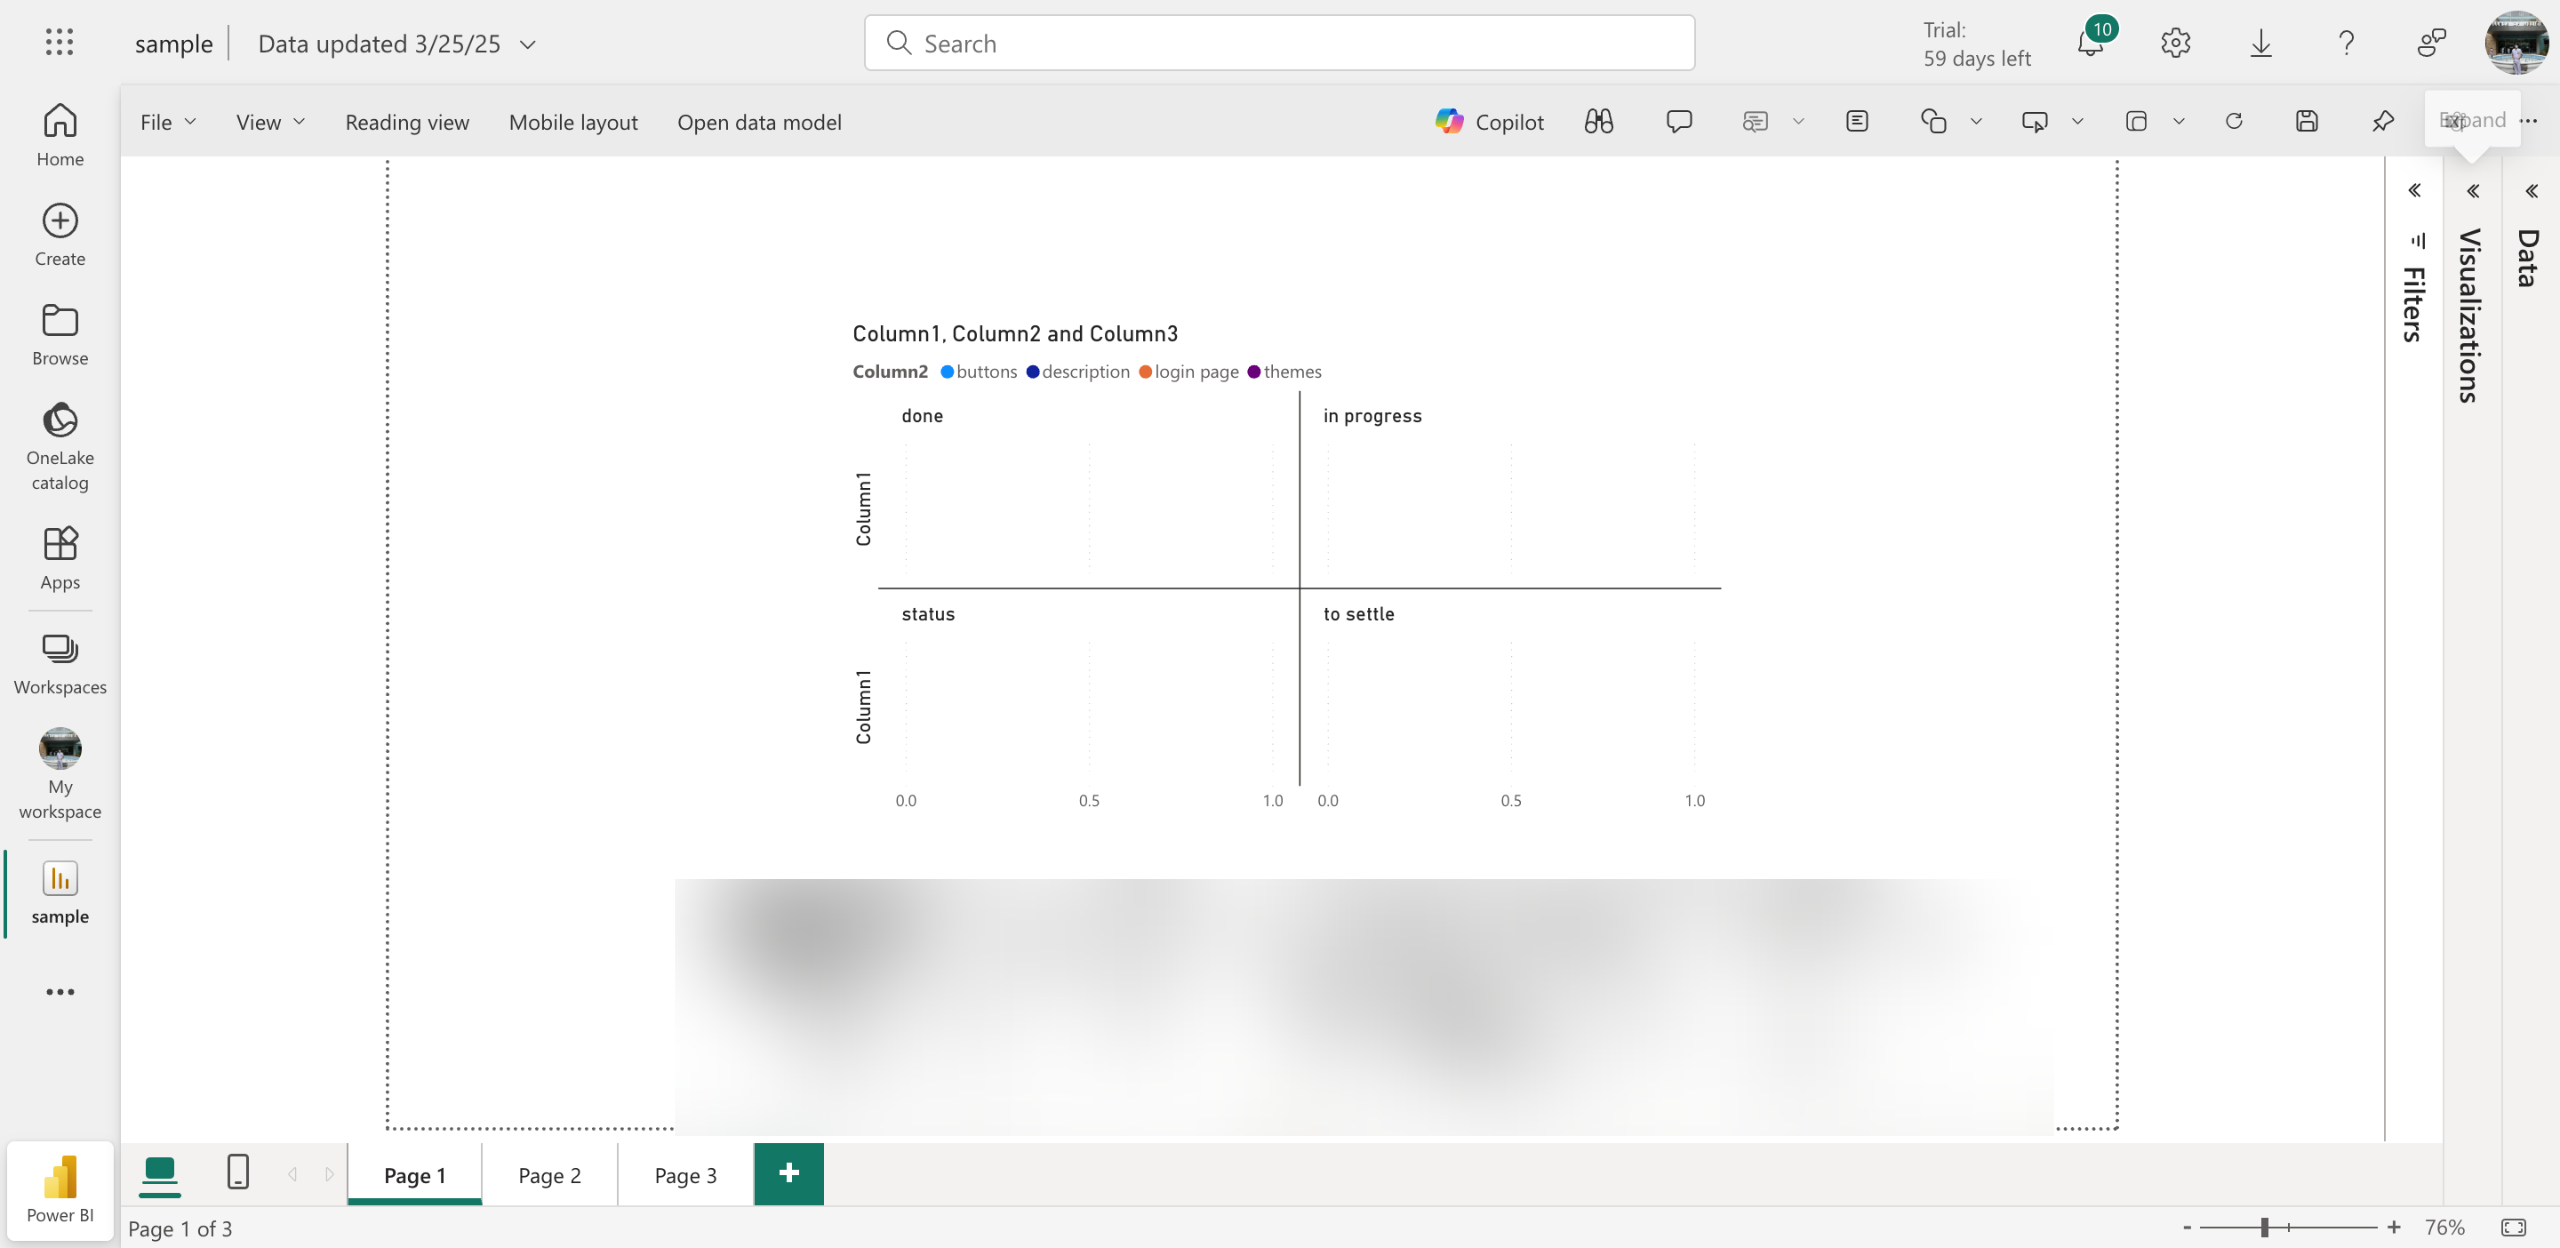Click the pin to dashboard icon
Screen dimensions: 2560x1248
coord(2383,122)
